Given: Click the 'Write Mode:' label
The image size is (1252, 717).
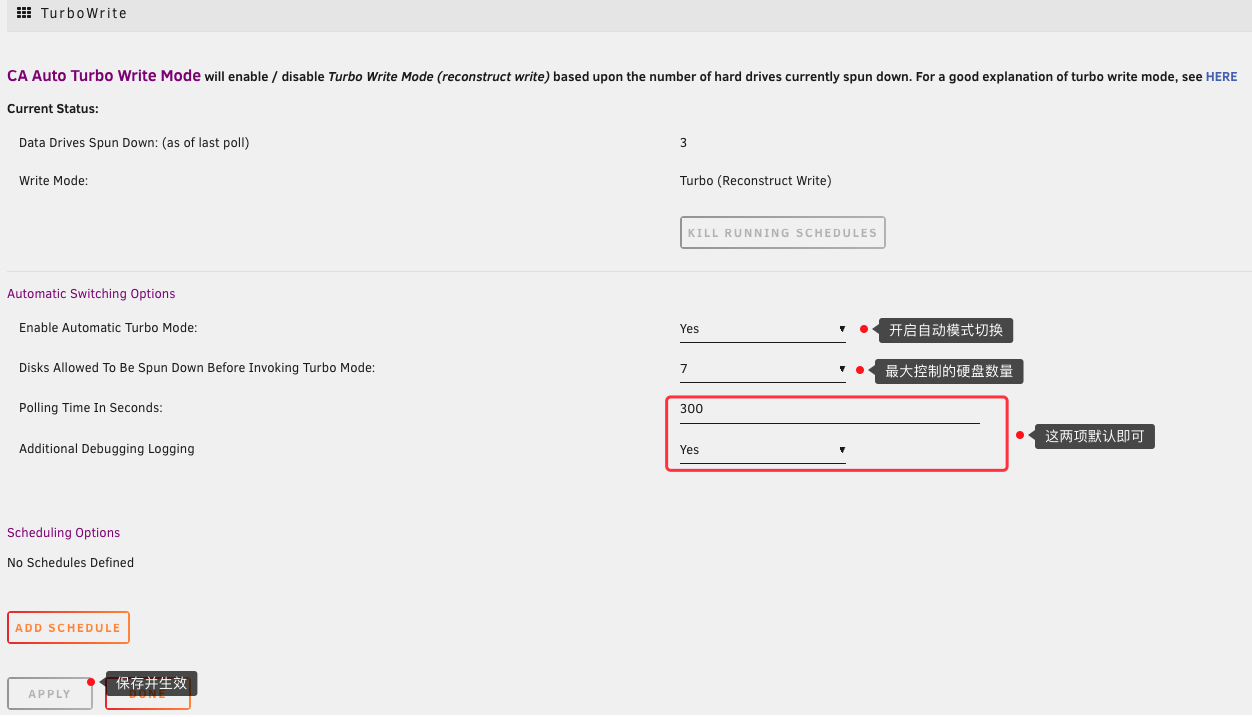Looking at the screenshot, I should coord(54,181).
